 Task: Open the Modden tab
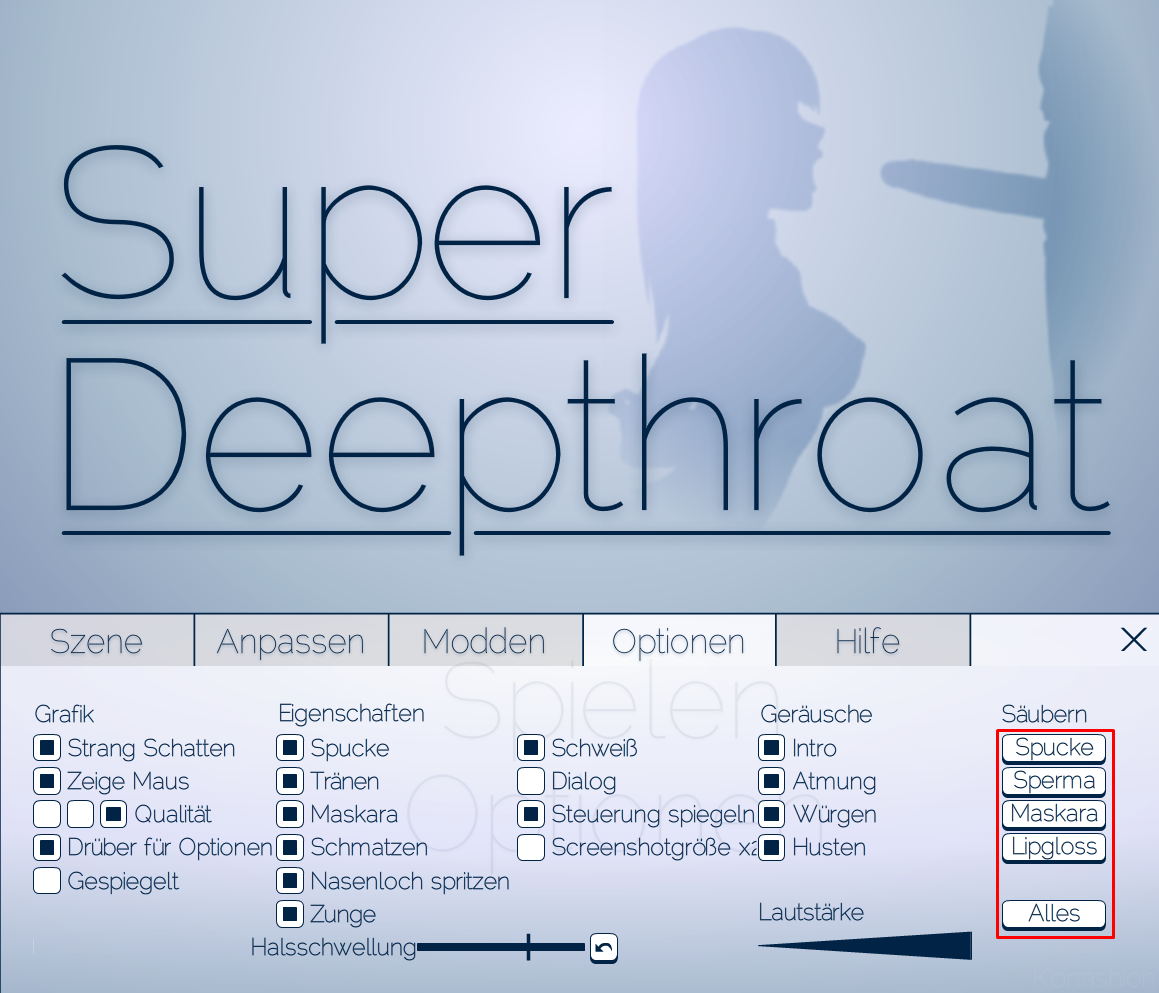pos(485,641)
